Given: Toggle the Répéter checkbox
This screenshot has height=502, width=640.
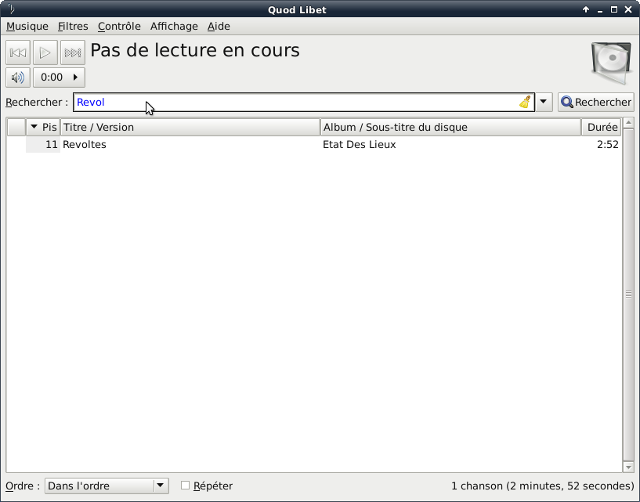Looking at the screenshot, I should coord(185,486).
